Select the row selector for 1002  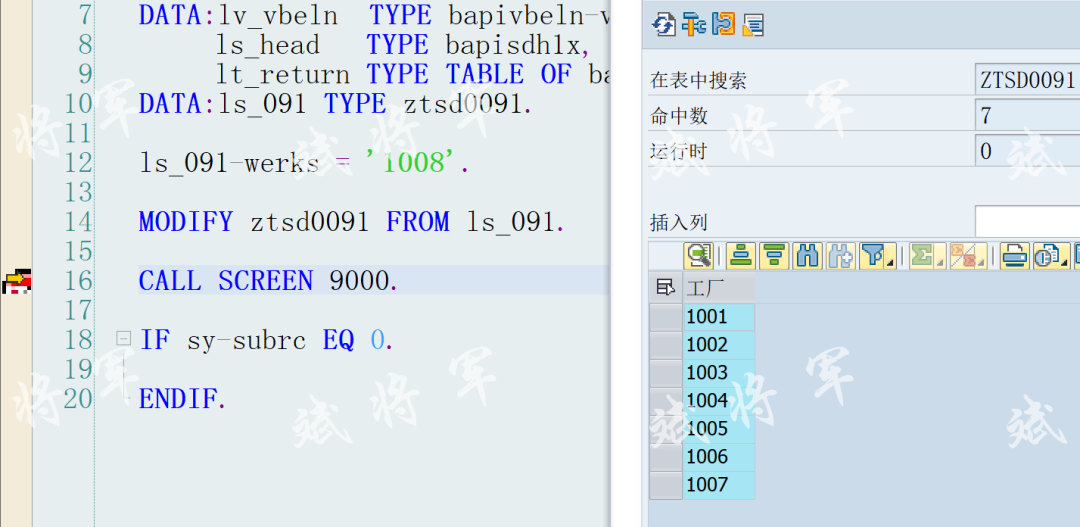coord(666,344)
